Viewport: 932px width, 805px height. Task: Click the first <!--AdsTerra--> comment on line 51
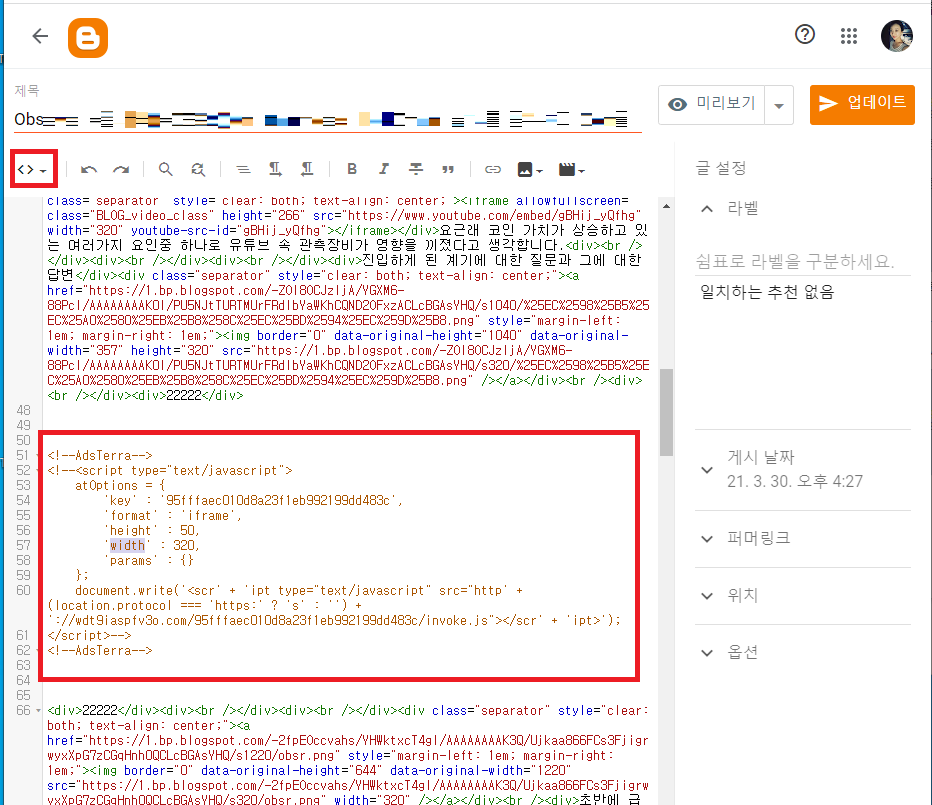[100, 455]
